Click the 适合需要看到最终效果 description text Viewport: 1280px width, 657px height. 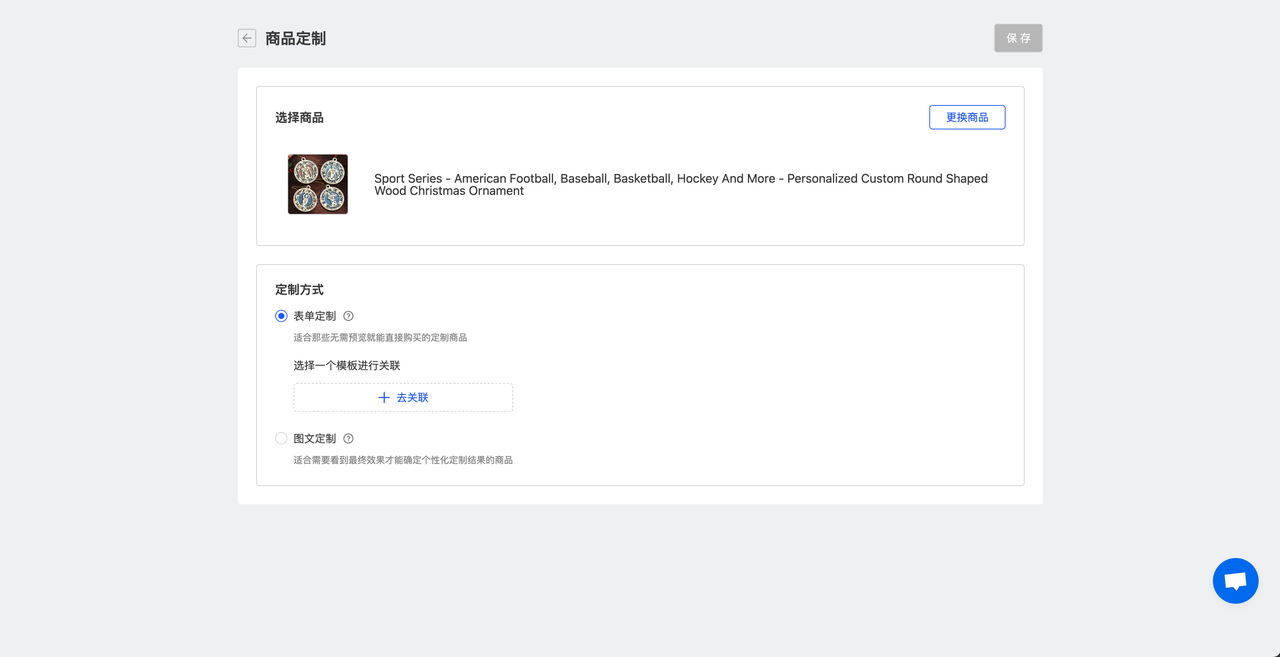[x=403, y=460]
